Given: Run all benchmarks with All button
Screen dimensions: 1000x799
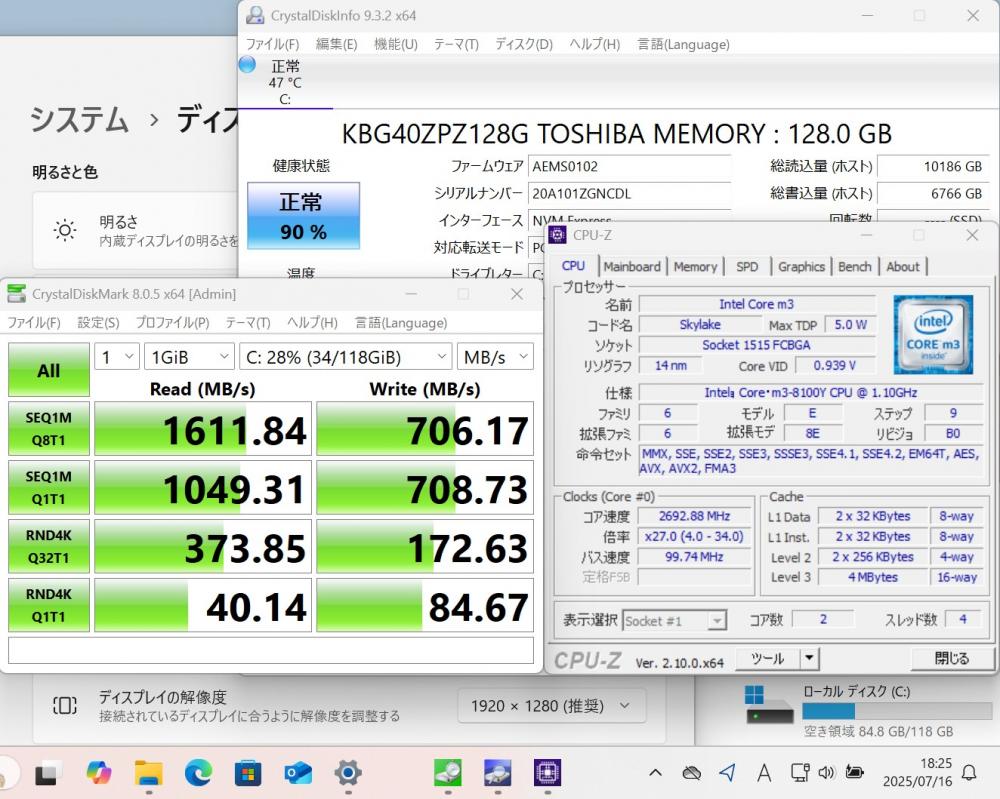Looking at the screenshot, I should (48, 370).
